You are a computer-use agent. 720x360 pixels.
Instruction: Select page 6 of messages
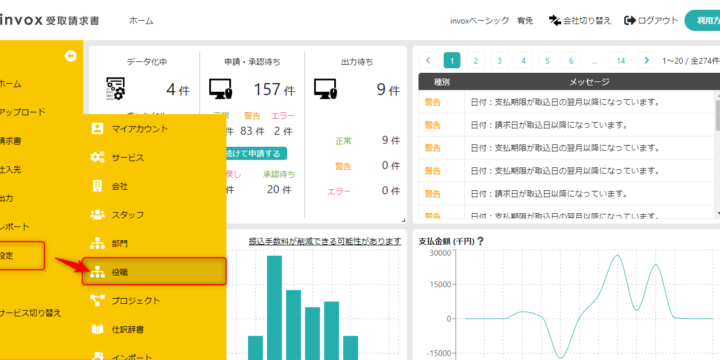[571, 60]
